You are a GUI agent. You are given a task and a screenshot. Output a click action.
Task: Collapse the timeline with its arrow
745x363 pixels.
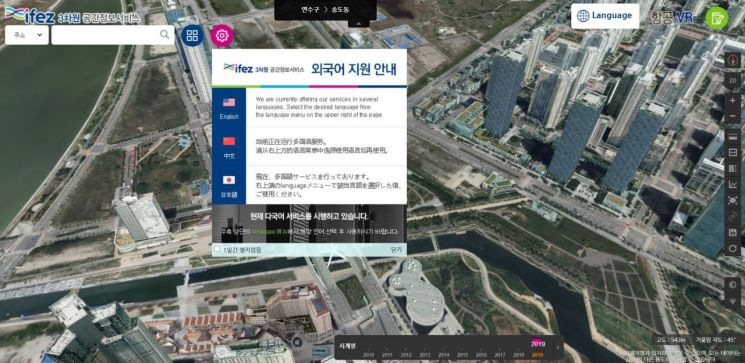(x=558, y=347)
